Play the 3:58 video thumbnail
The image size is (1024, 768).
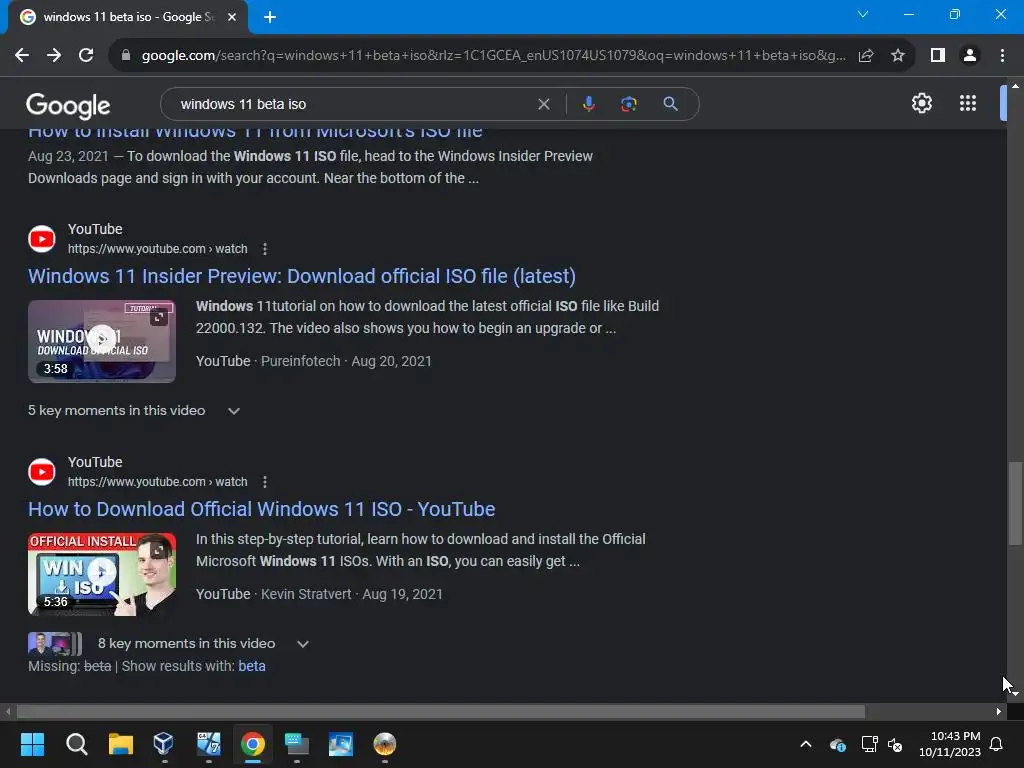[x=102, y=341]
